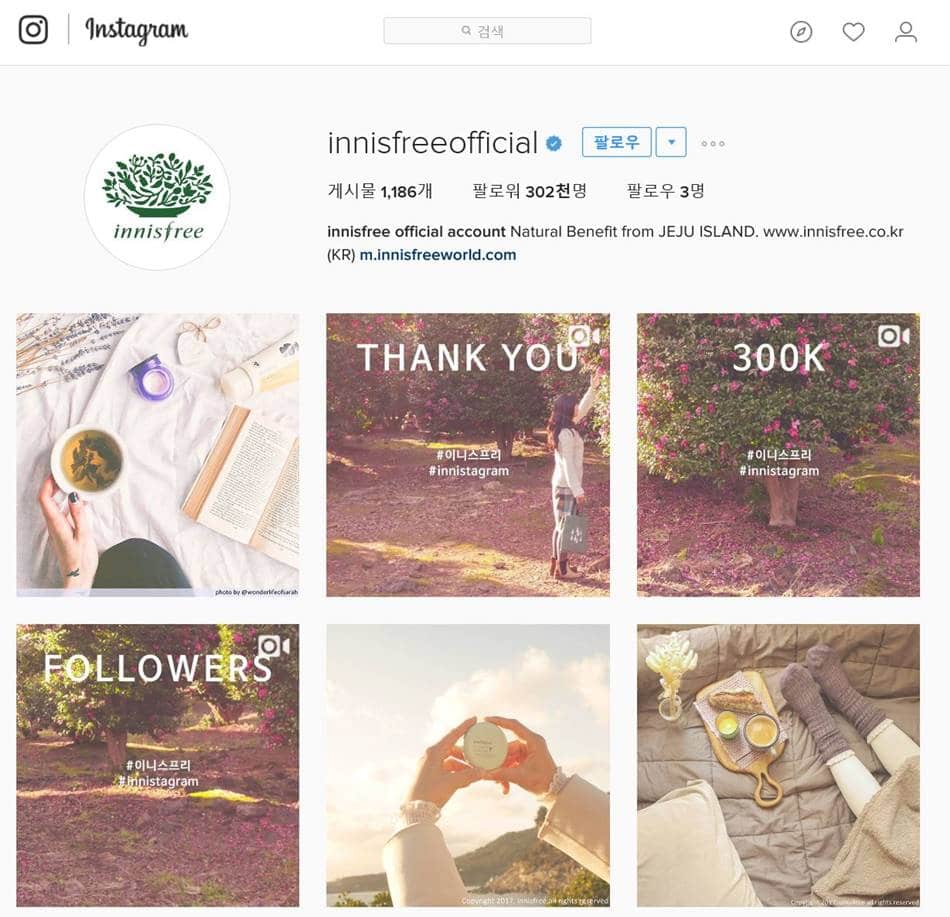View the 팔로워 302천명 followers list

pos(530,191)
